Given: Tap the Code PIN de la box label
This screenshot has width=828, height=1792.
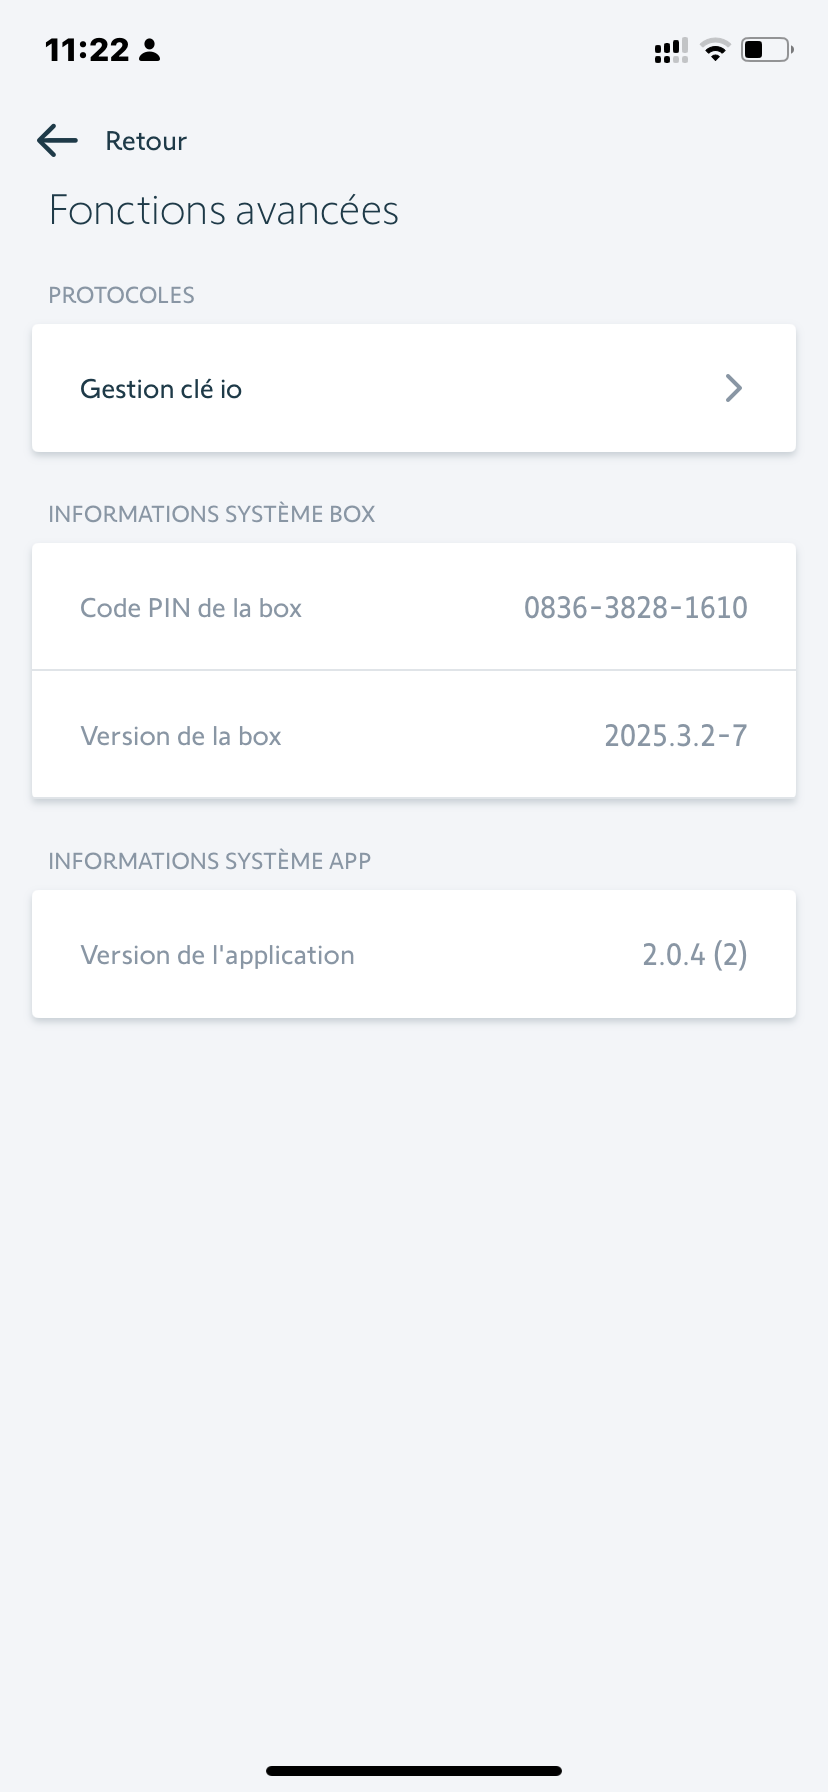Looking at the screenshot, I should pos(191,608).
